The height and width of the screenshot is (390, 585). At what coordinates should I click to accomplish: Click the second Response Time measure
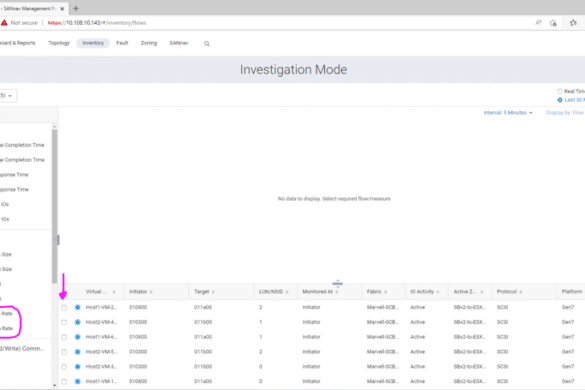[x=14, y=190]
